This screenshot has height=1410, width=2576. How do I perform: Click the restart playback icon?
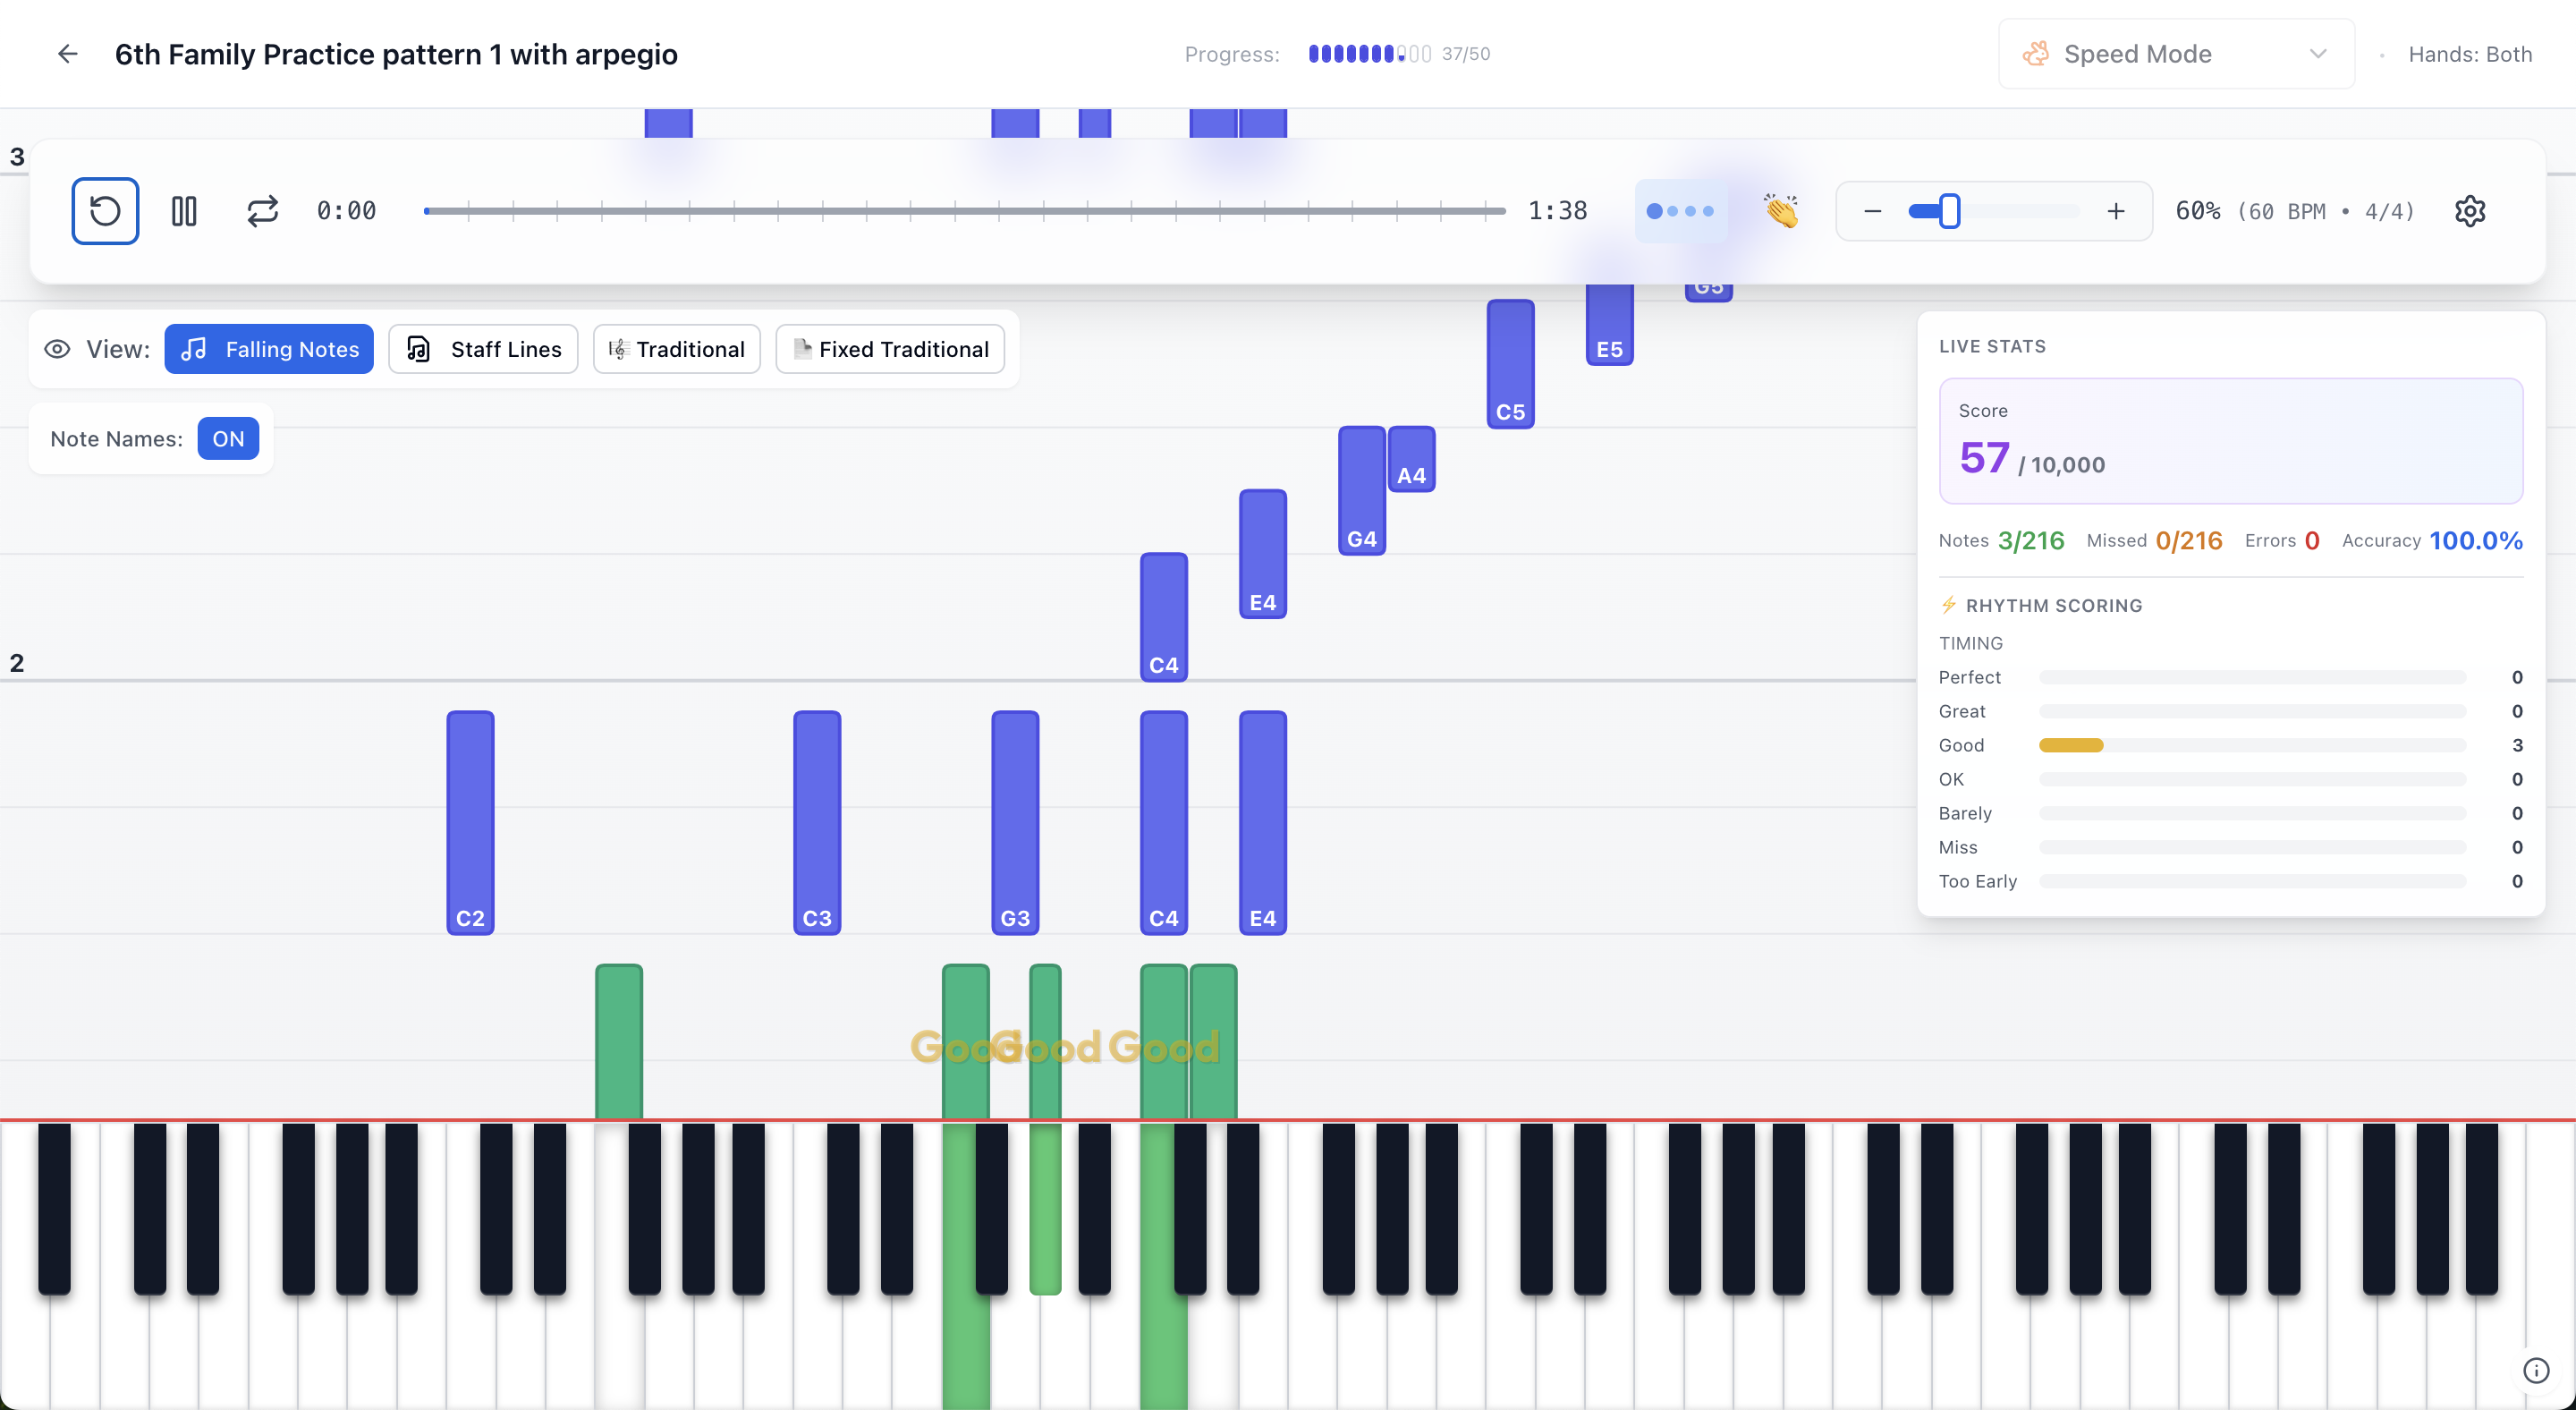[x=104, y=210]
